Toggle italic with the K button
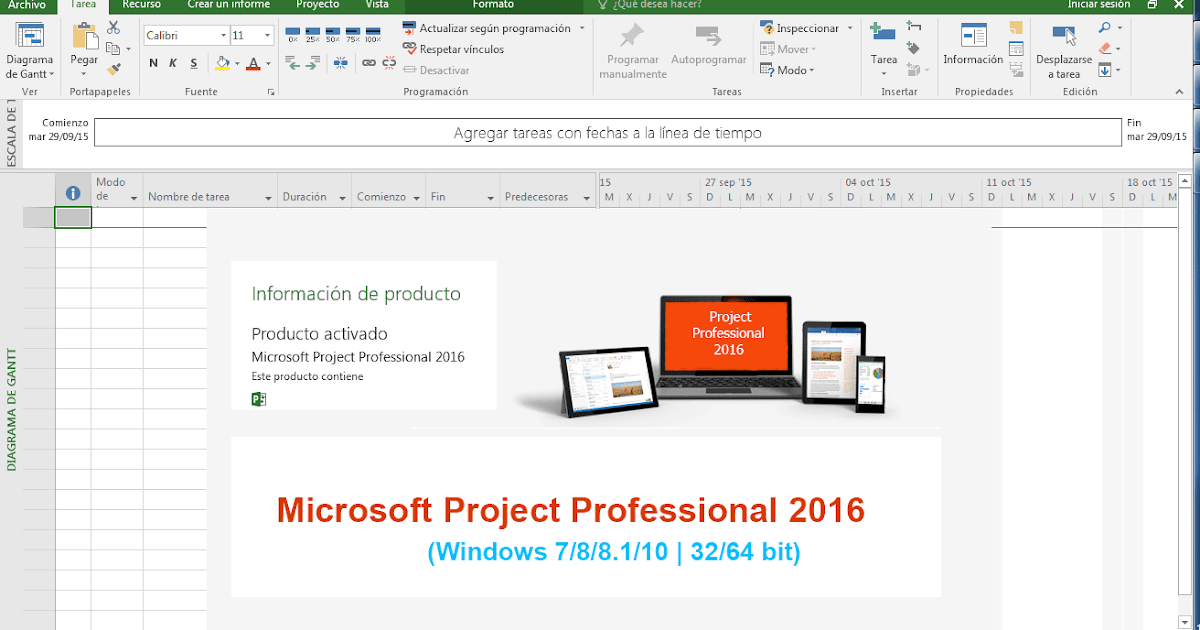The image size is (1200, 630). click(x=173, y=62)
